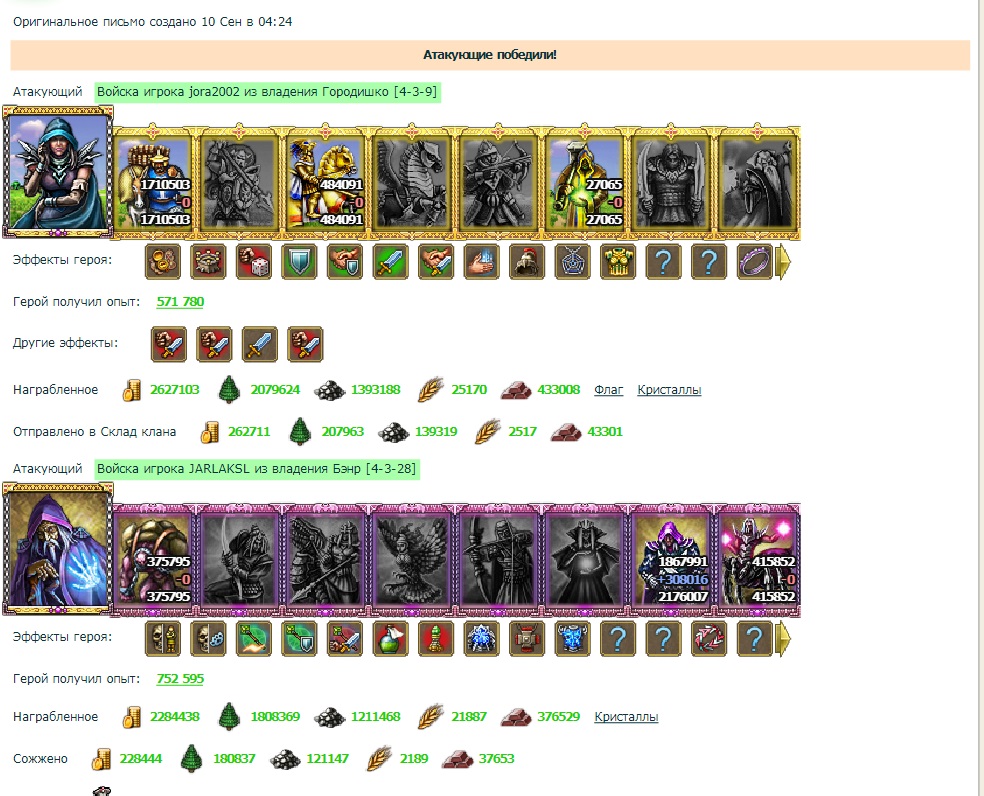Click the castle tower hero effect icon

[x=208, y=261]
